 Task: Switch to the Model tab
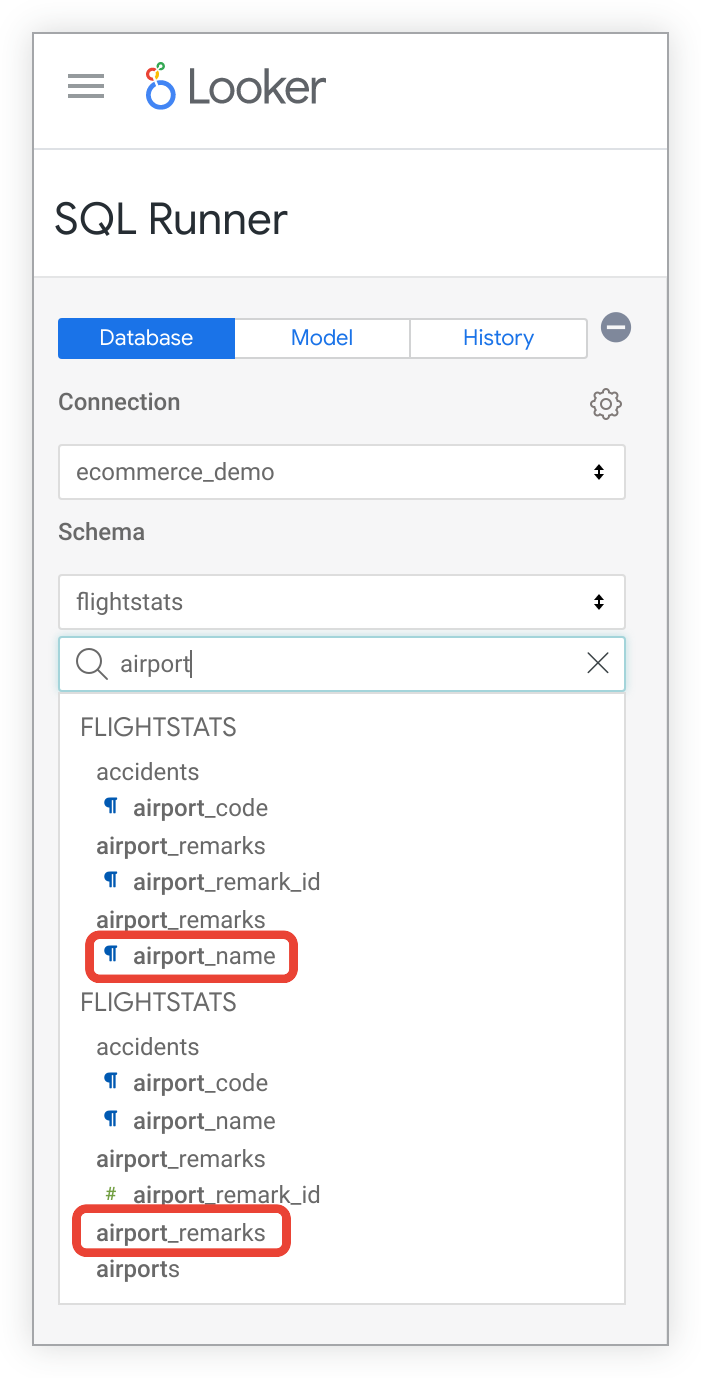coord(322,338)
